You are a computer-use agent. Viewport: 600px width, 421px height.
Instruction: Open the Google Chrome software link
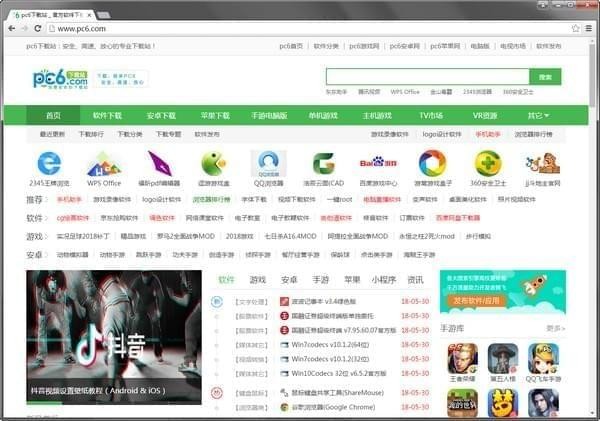[x=333, y=407]
